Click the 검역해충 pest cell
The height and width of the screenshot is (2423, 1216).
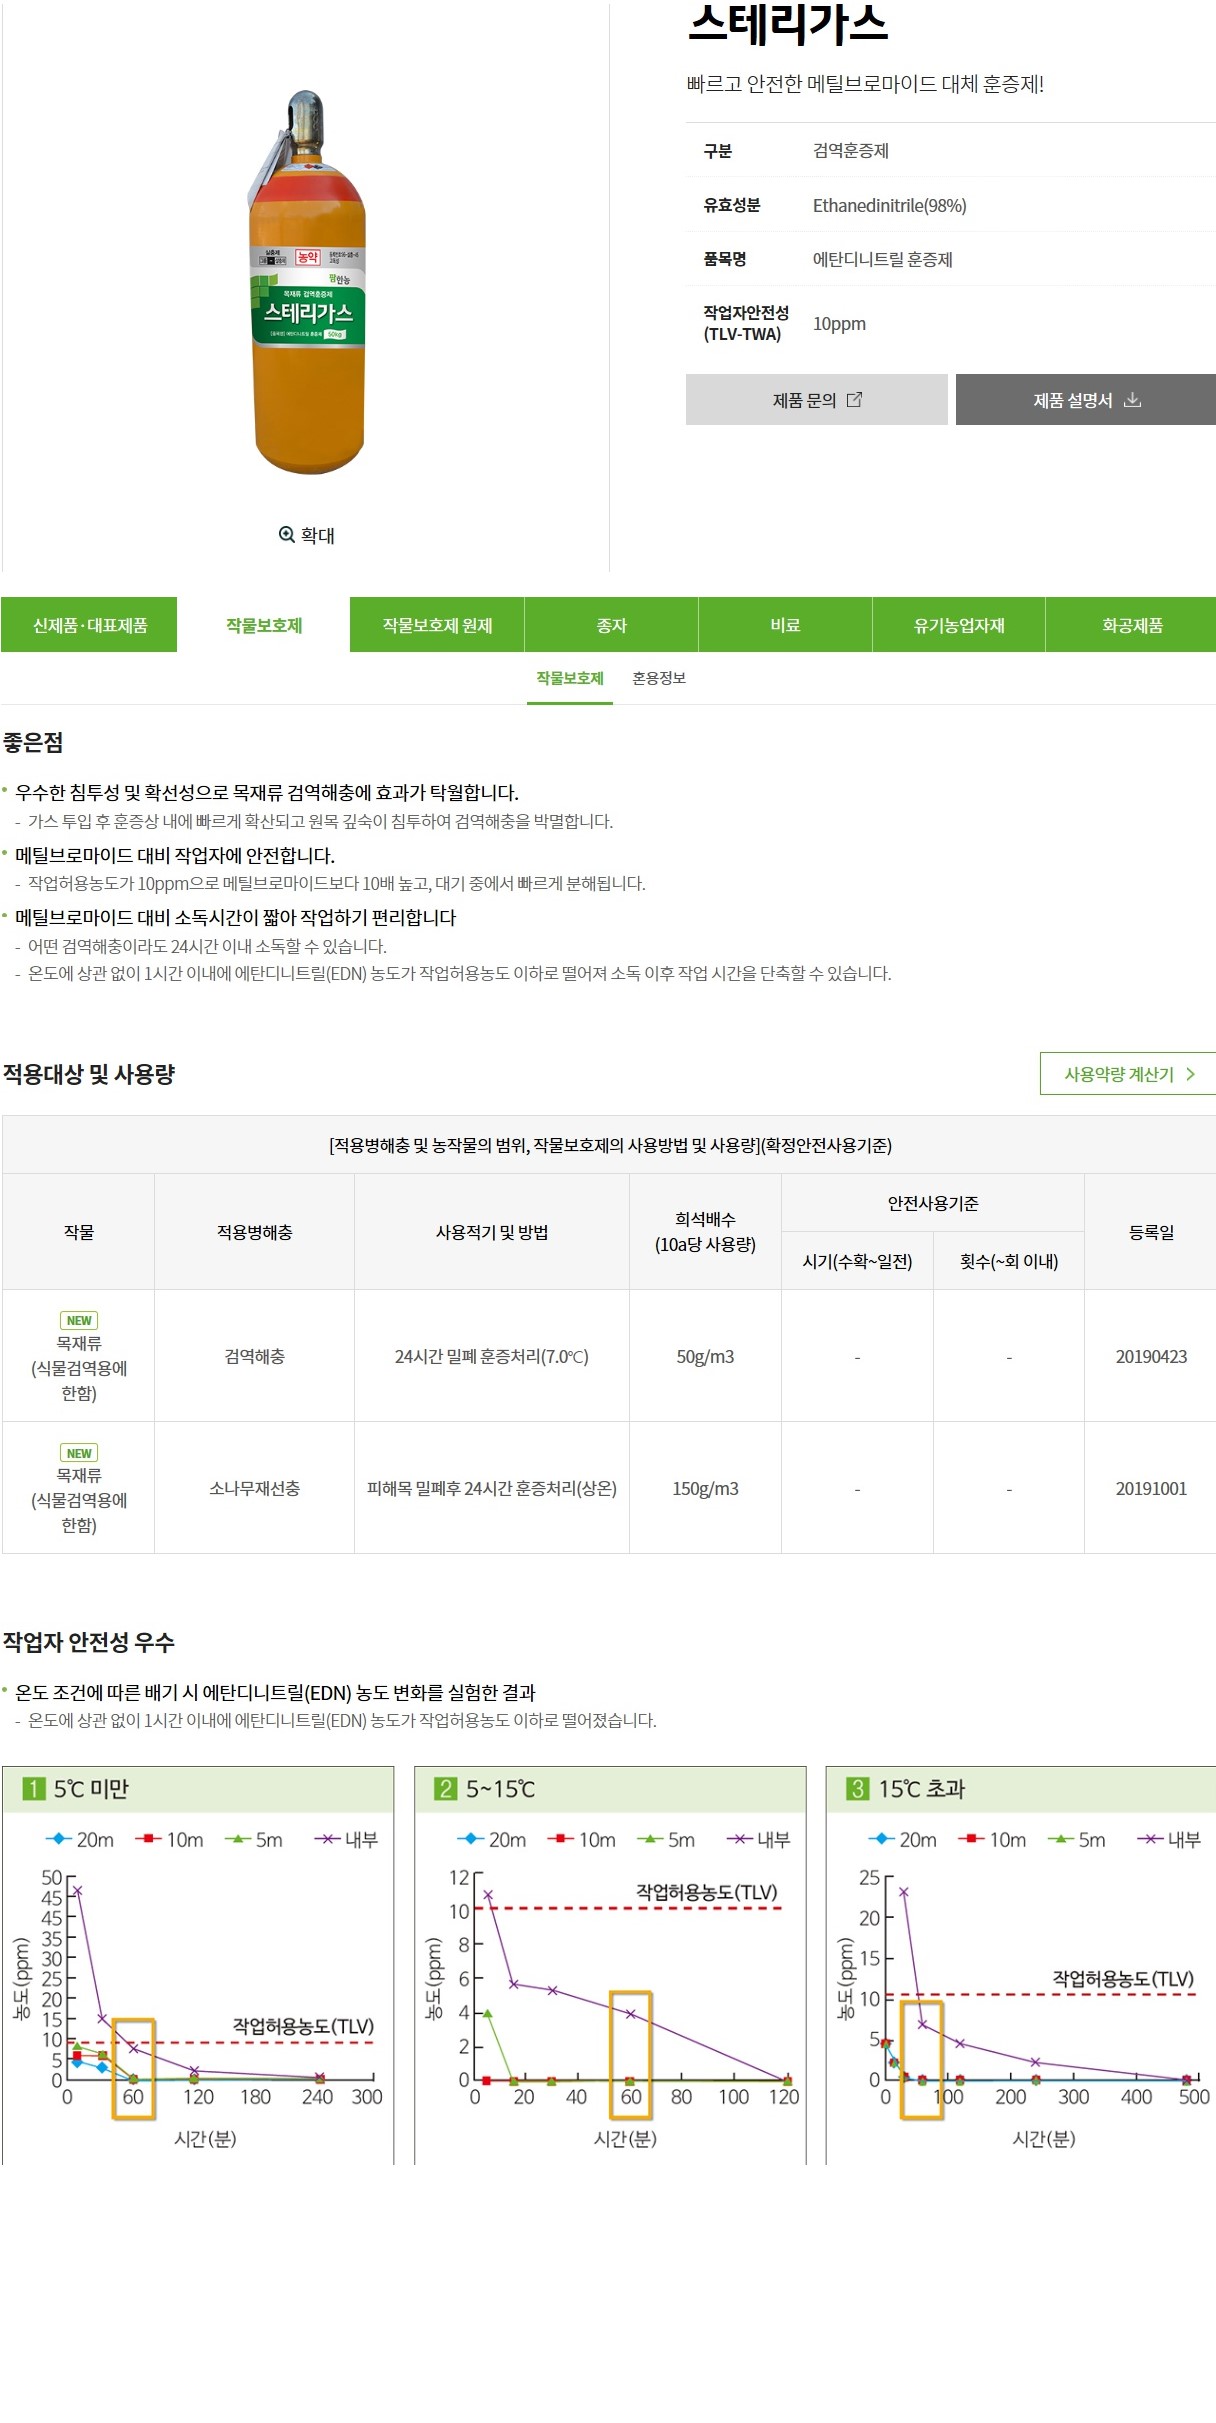click(x=254, y=1356)
